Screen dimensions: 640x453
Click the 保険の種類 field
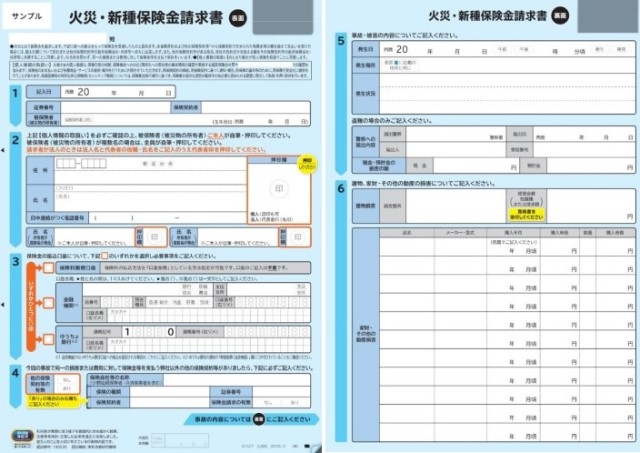pos(170,392)
